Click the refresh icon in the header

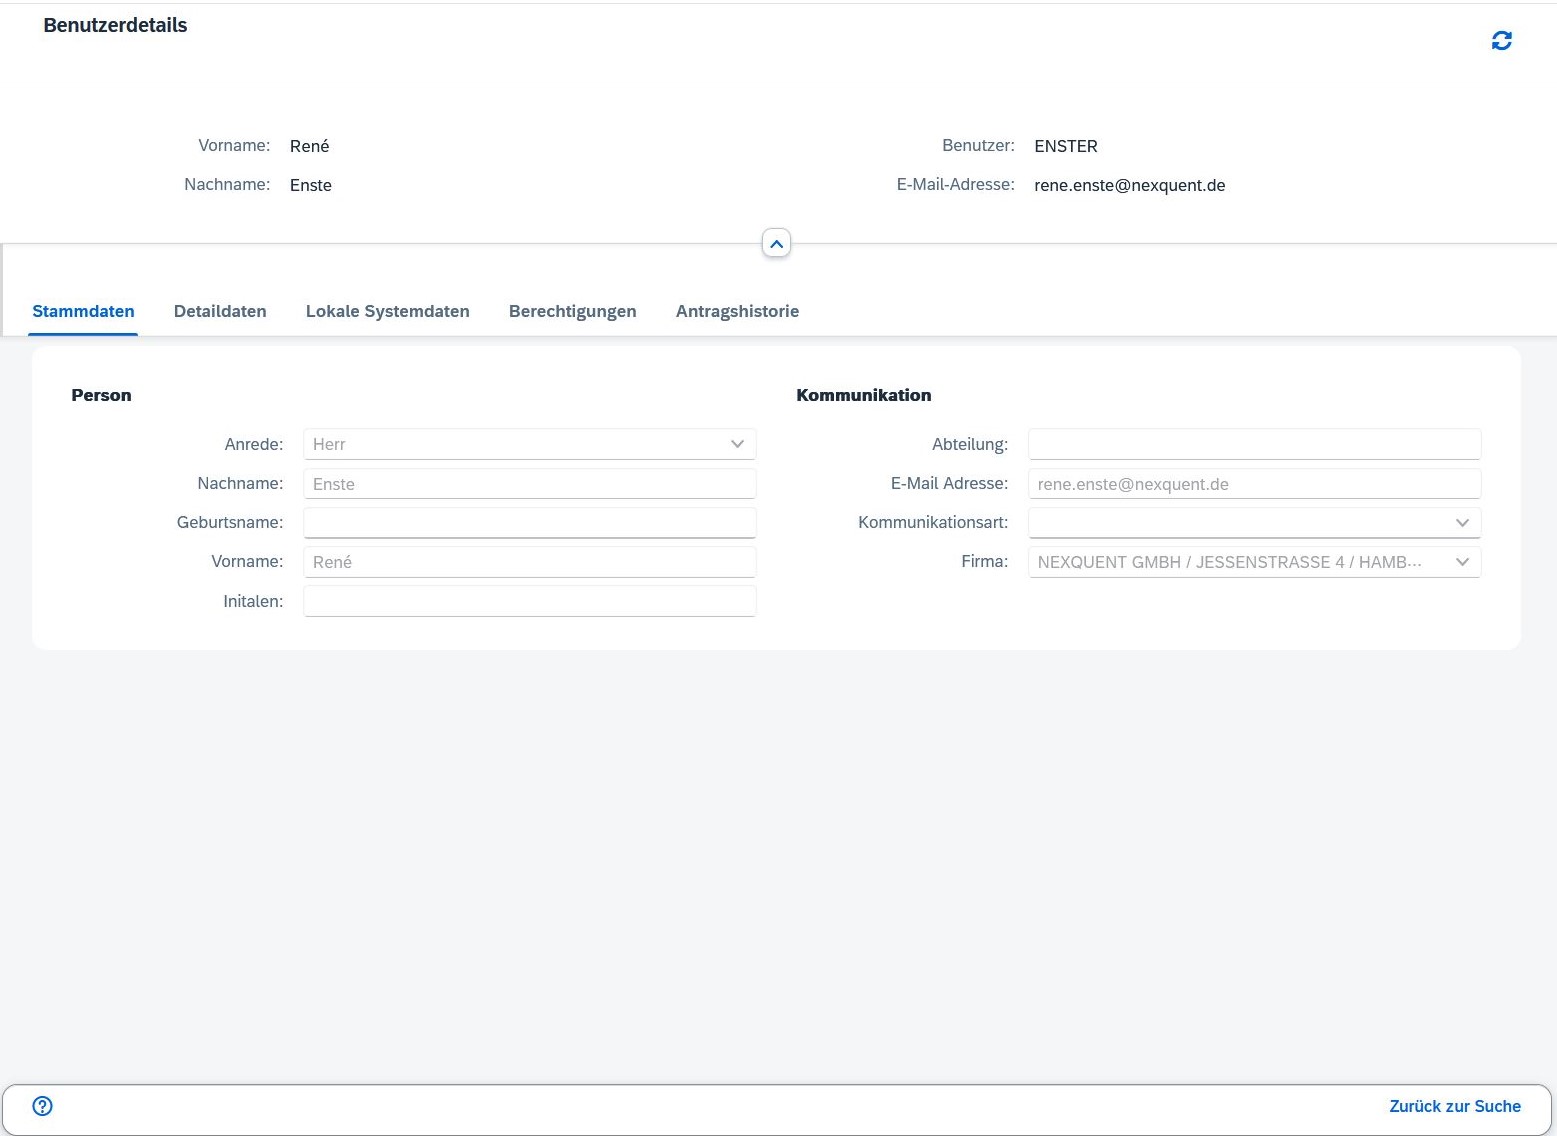[1501, 41]
